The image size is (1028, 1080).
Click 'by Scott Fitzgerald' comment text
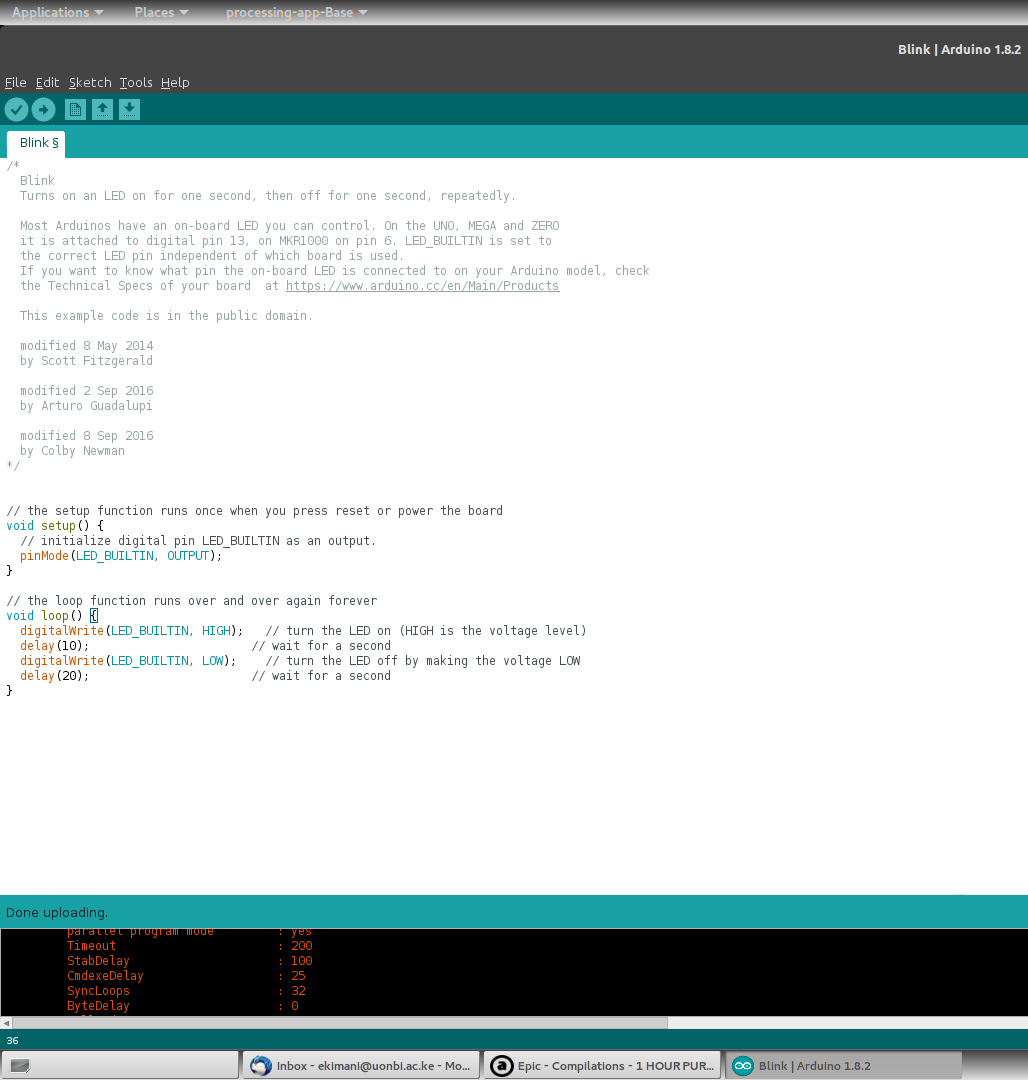pyautogui.click(x=86, y=361)
